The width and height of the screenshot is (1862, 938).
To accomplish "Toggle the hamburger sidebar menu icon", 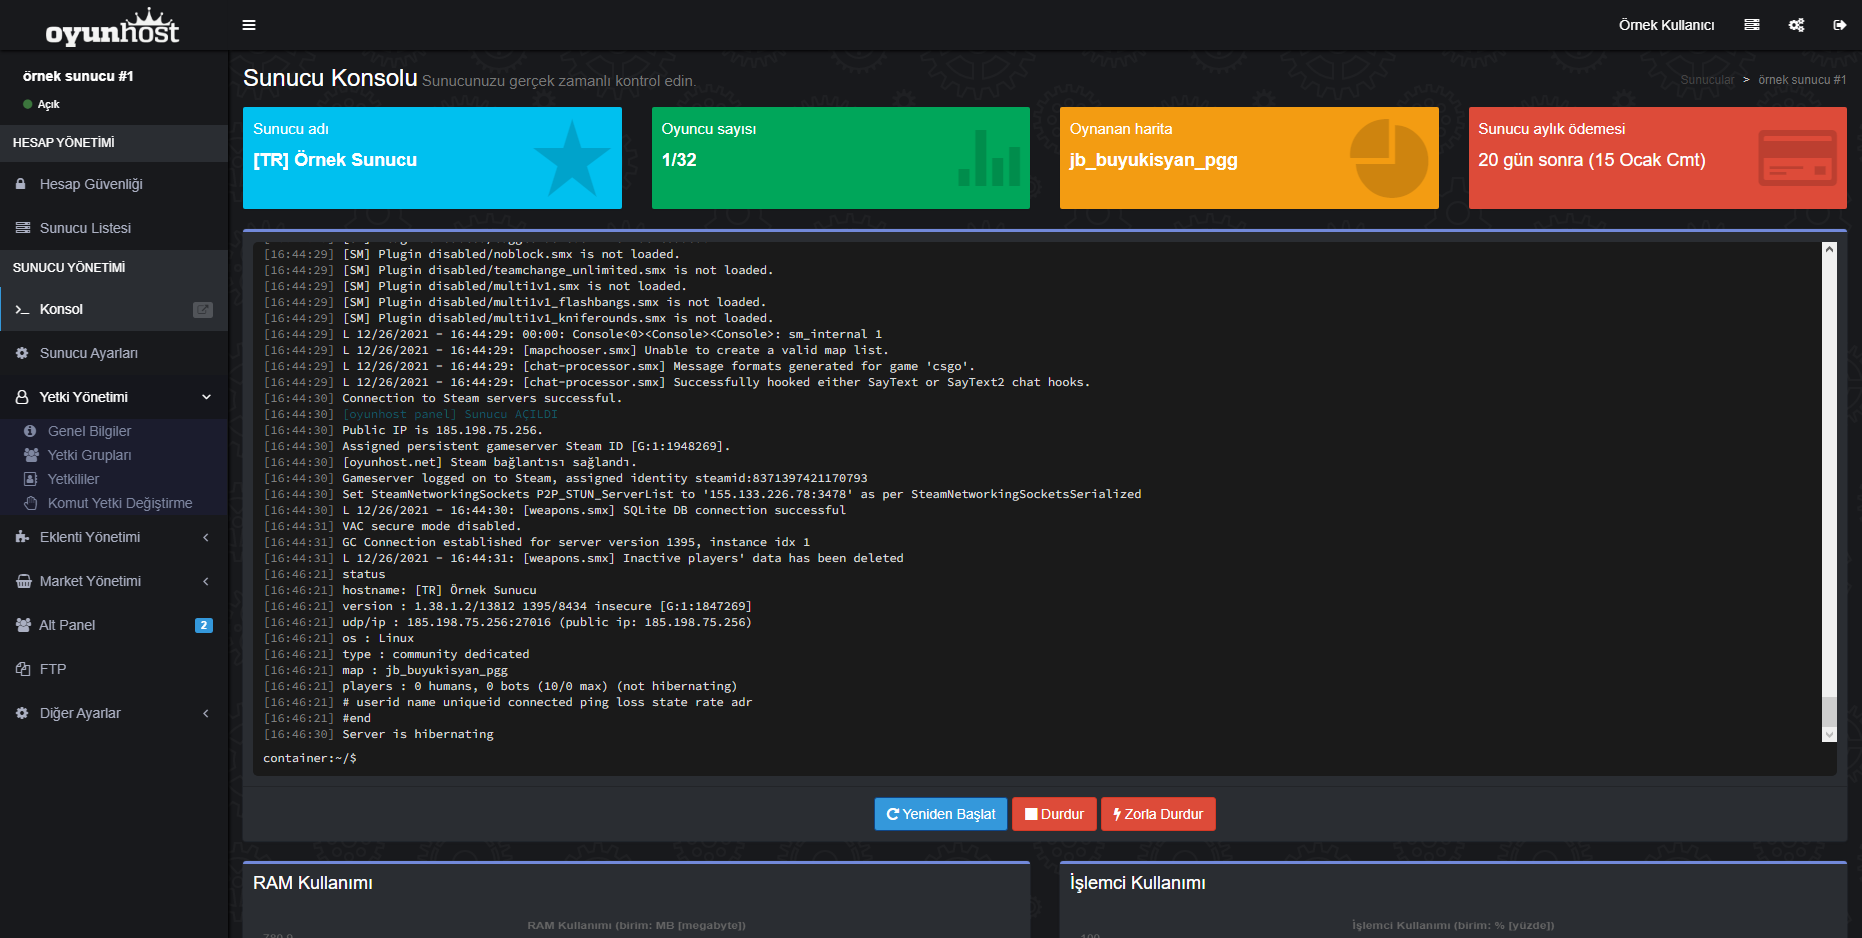I will pos(249,25).
